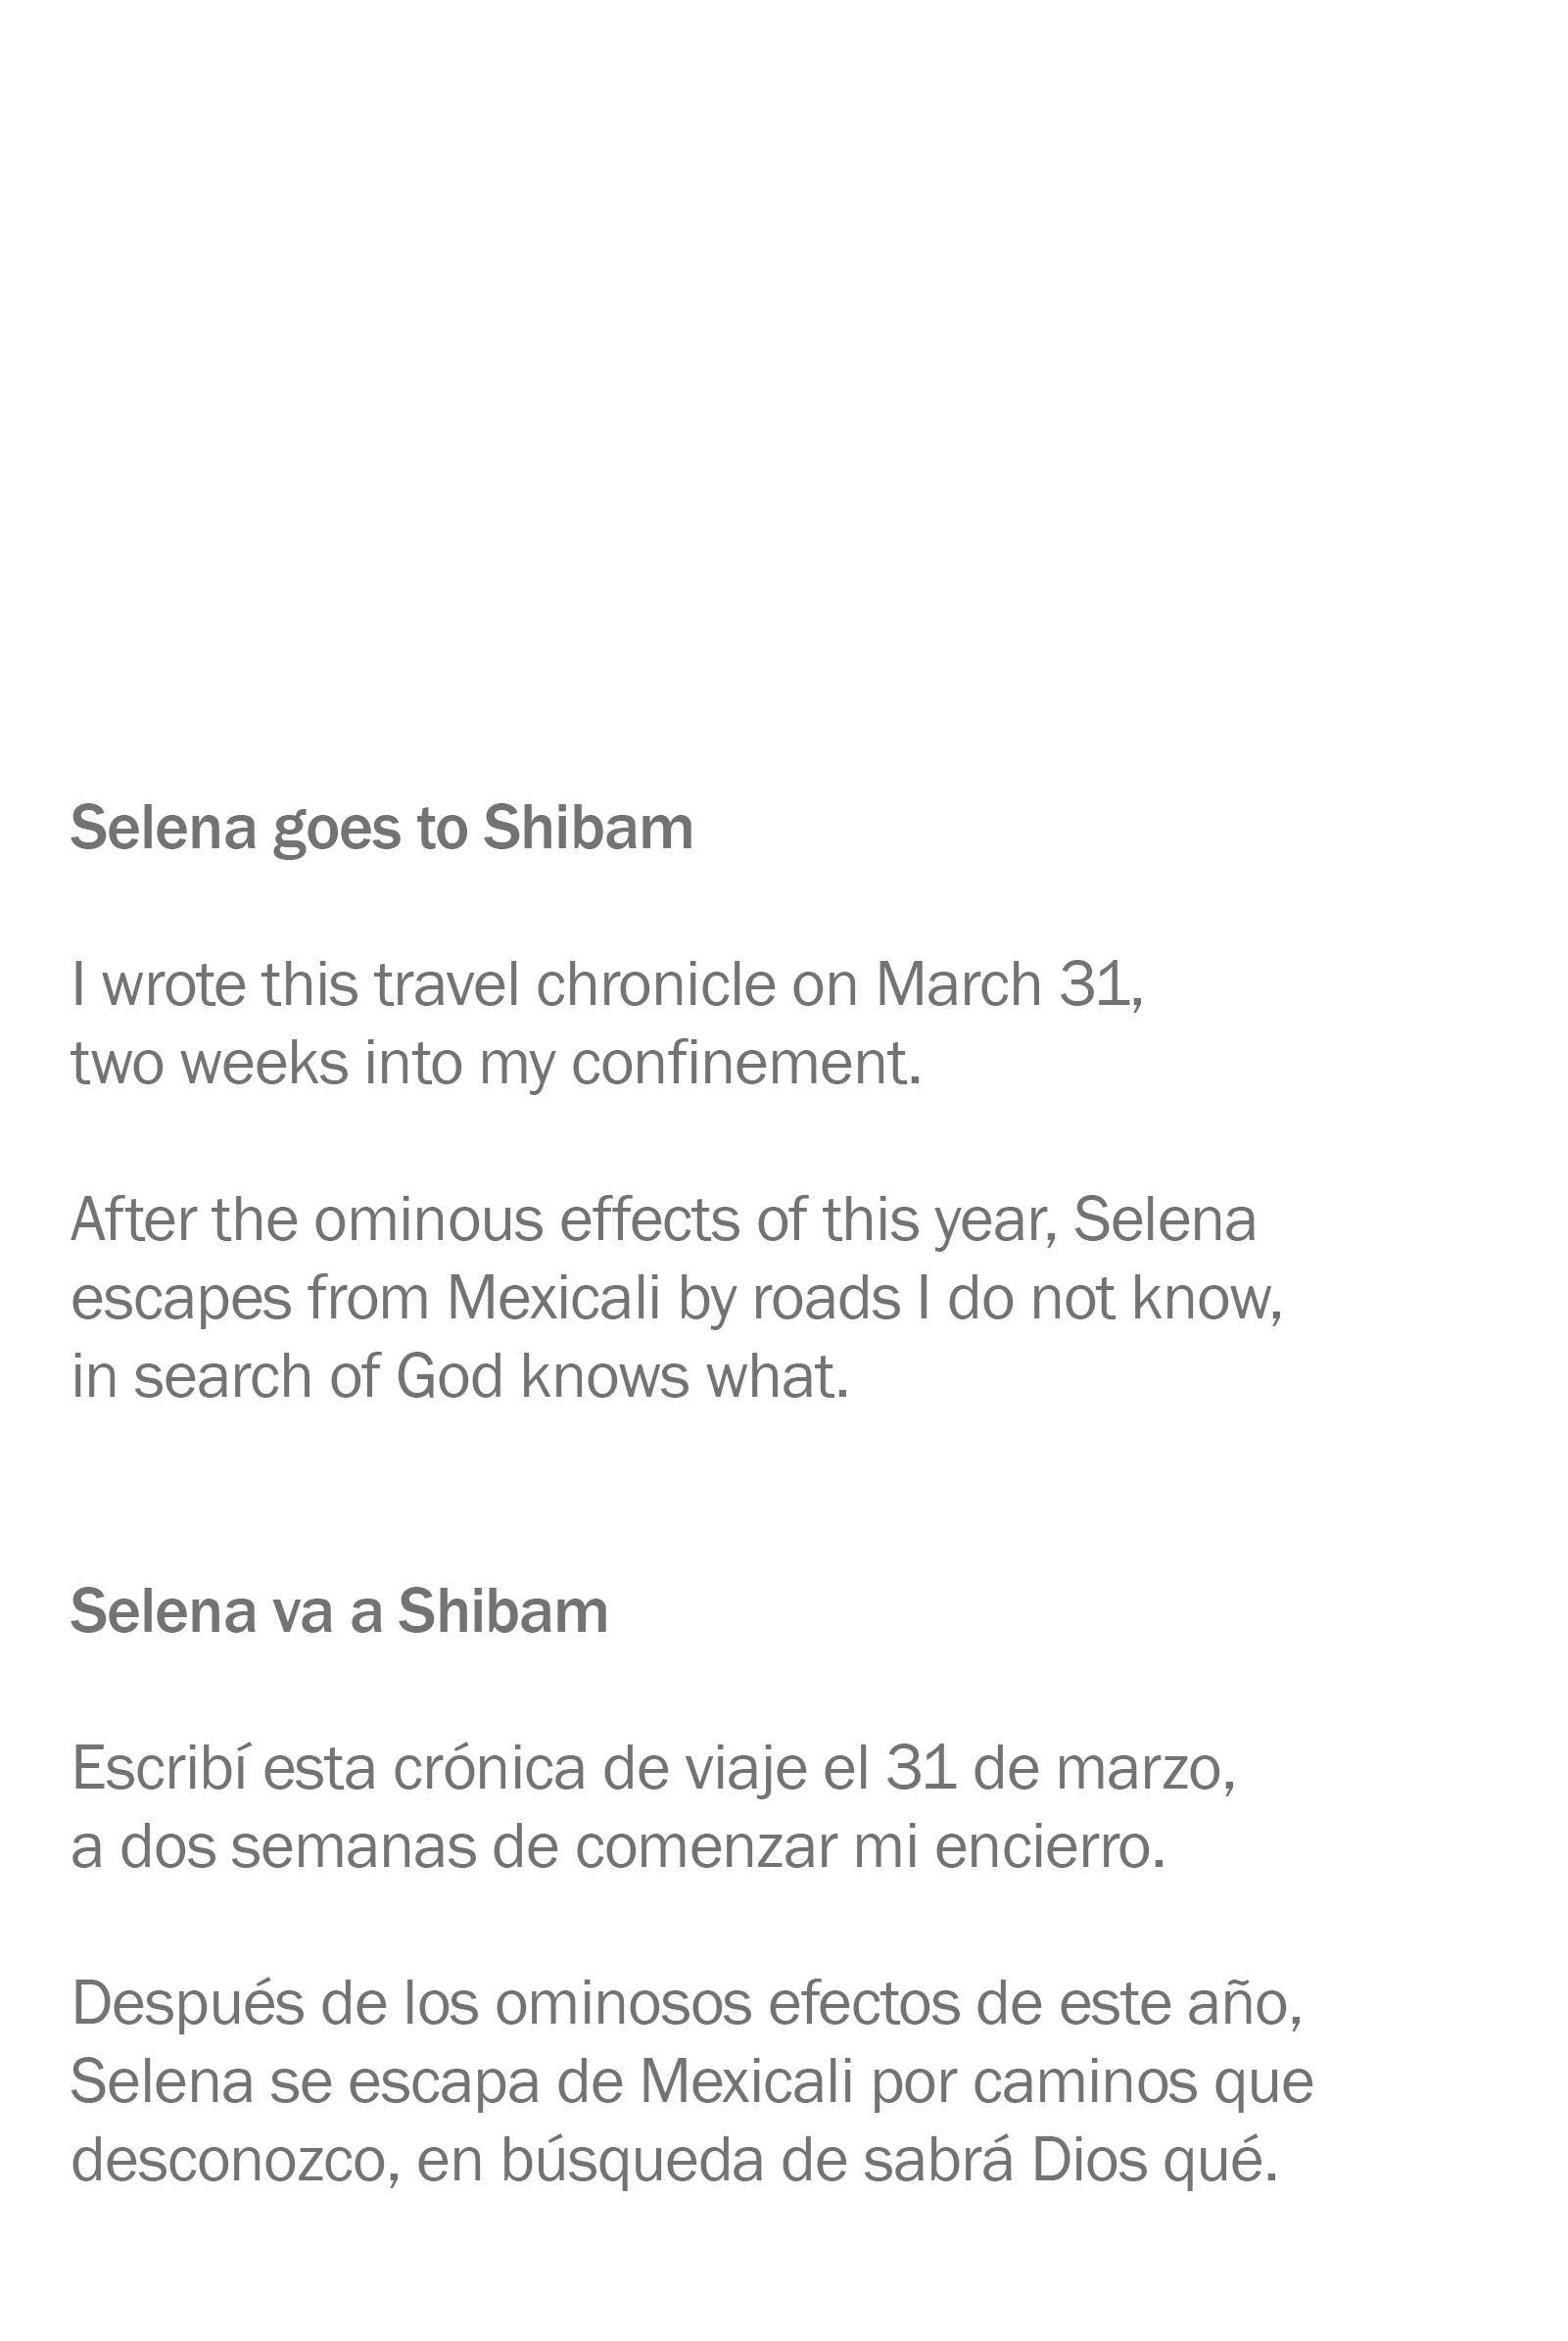Click the word "encierro" in the Spanish paragraph
Screen dimensions: 1568x2341
[1049, 1846]
